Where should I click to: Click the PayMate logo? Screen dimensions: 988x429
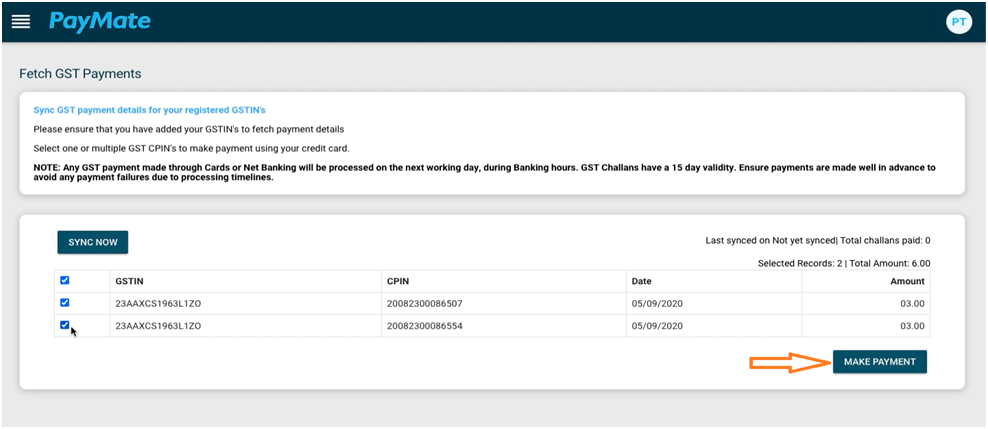[100, 21]
